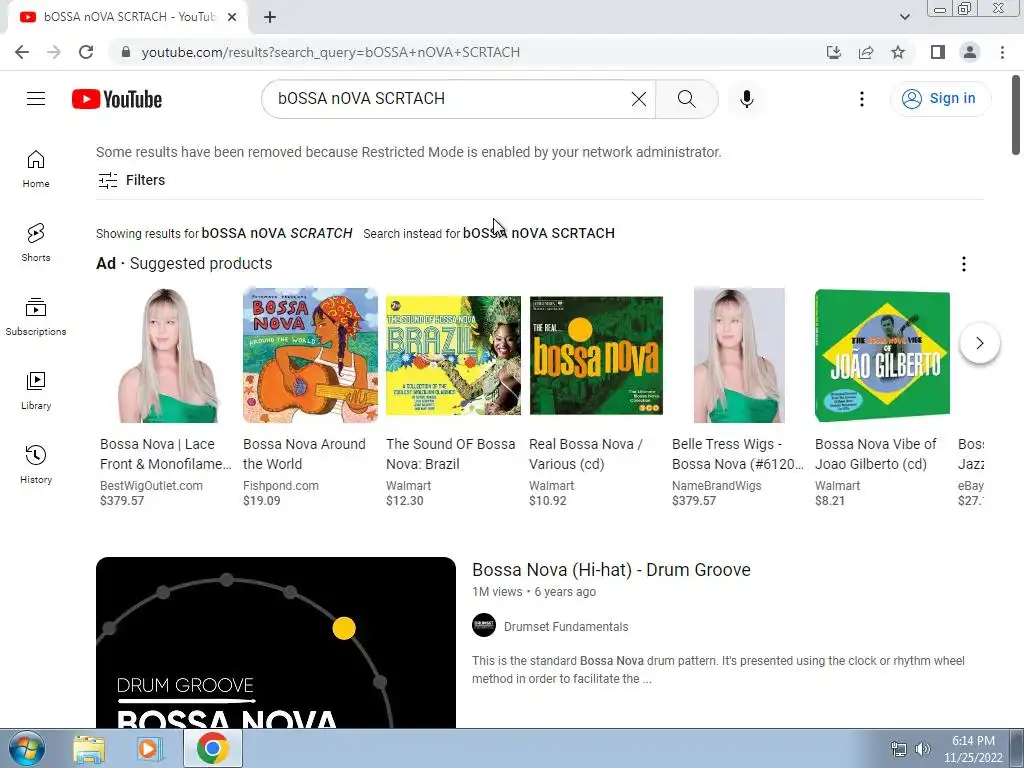Click 'Real Bossa Nova / Various (cd)' title
The width and height of the screenshot is (1024, 768).
[x=586, y=454]
